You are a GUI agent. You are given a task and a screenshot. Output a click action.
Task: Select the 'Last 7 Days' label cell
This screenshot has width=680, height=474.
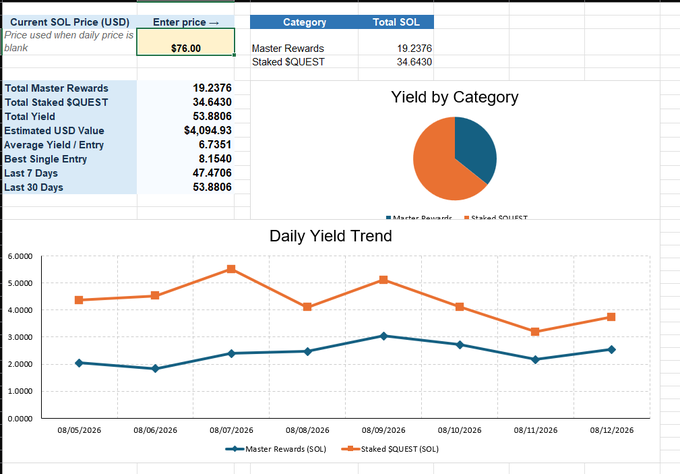[x=70, y=173]
